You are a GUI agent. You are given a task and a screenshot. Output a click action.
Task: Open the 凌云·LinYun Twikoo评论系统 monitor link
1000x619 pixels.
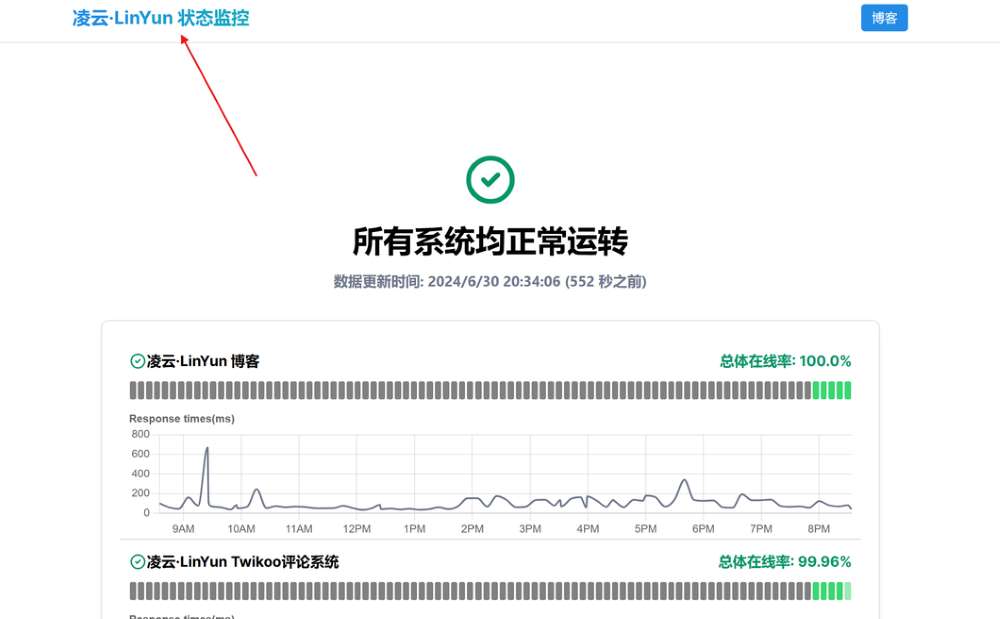(x=243, y=562)
